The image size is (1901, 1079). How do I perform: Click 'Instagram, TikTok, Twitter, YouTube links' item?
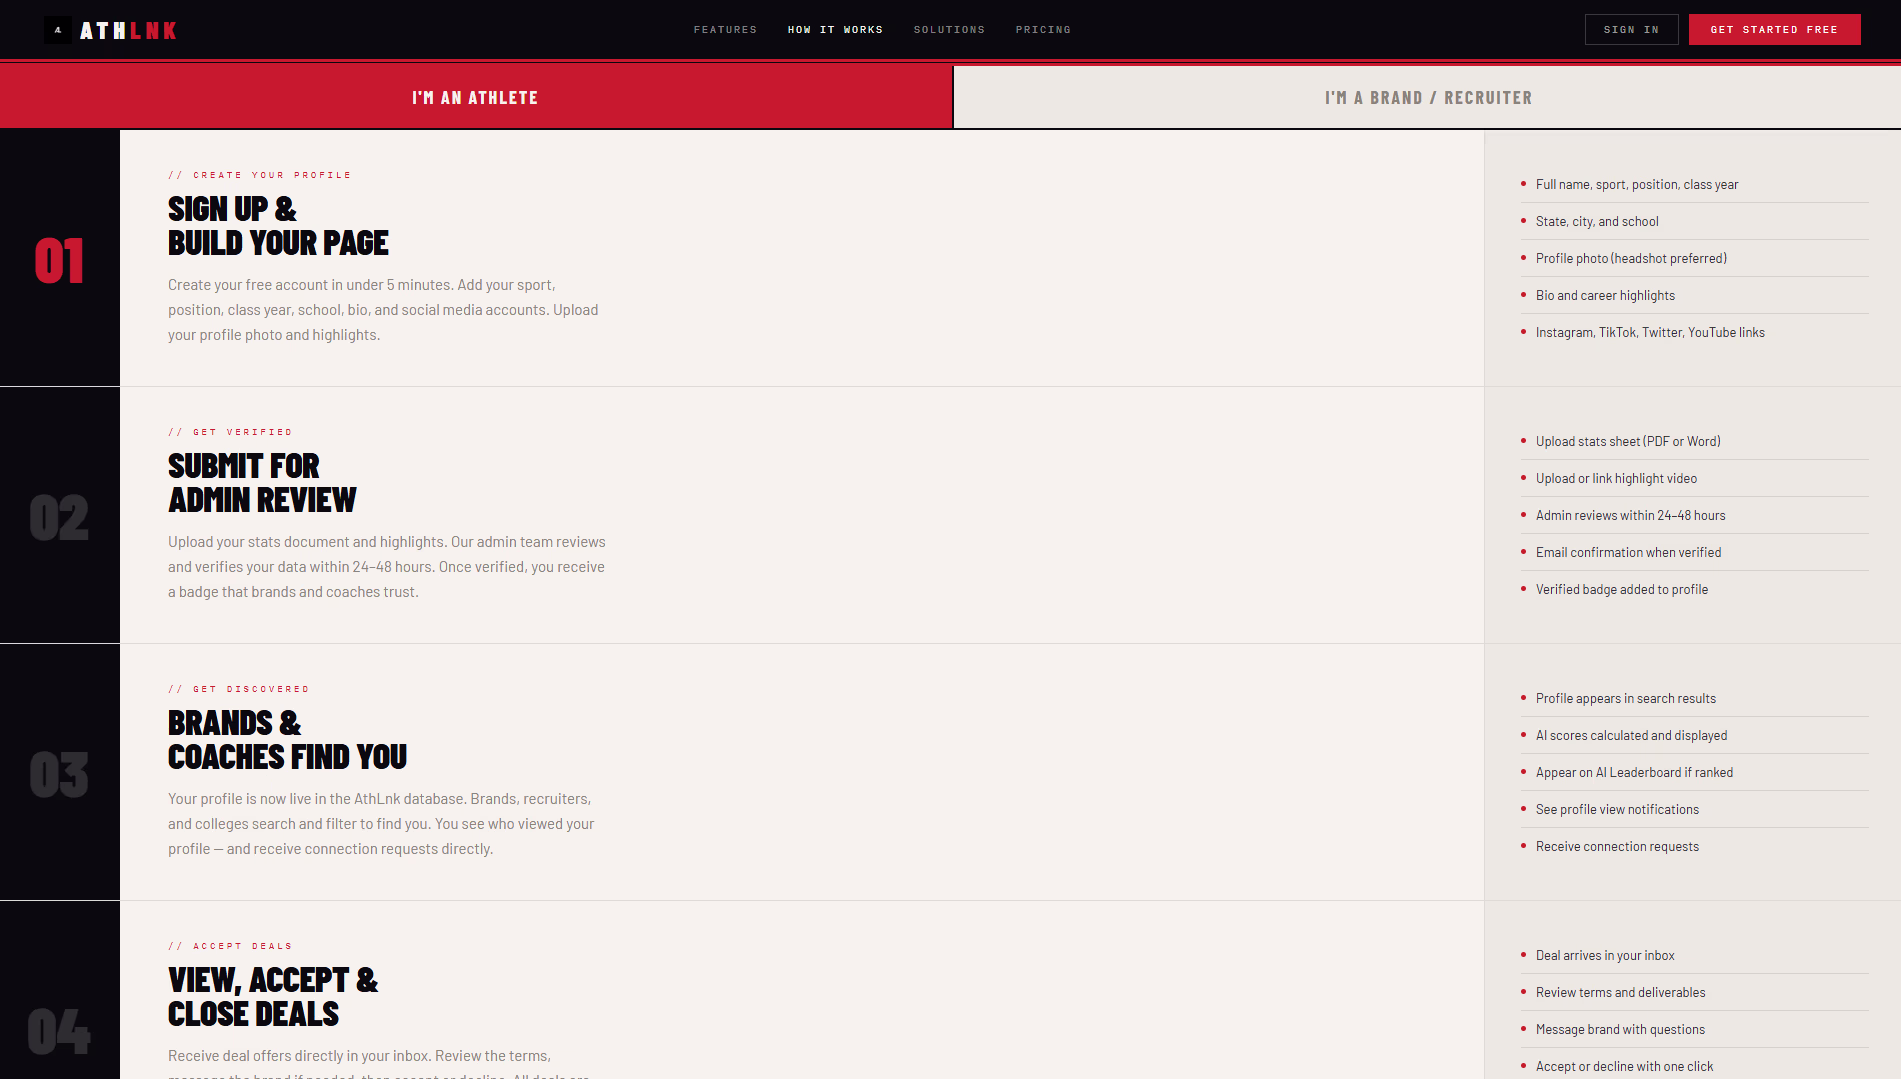(1650, 333)
